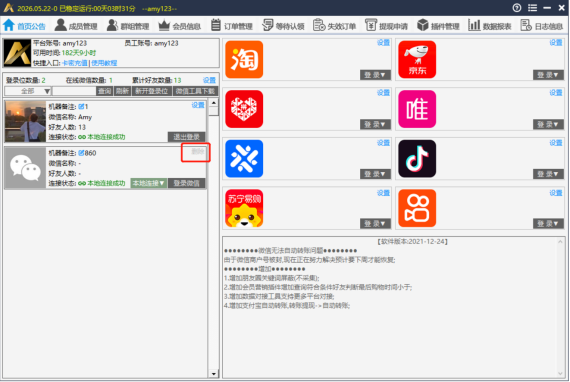Open the Taobao 登录 dropdown
The image size is (570, 382).
pyautogui.click(x=375, y=75)
